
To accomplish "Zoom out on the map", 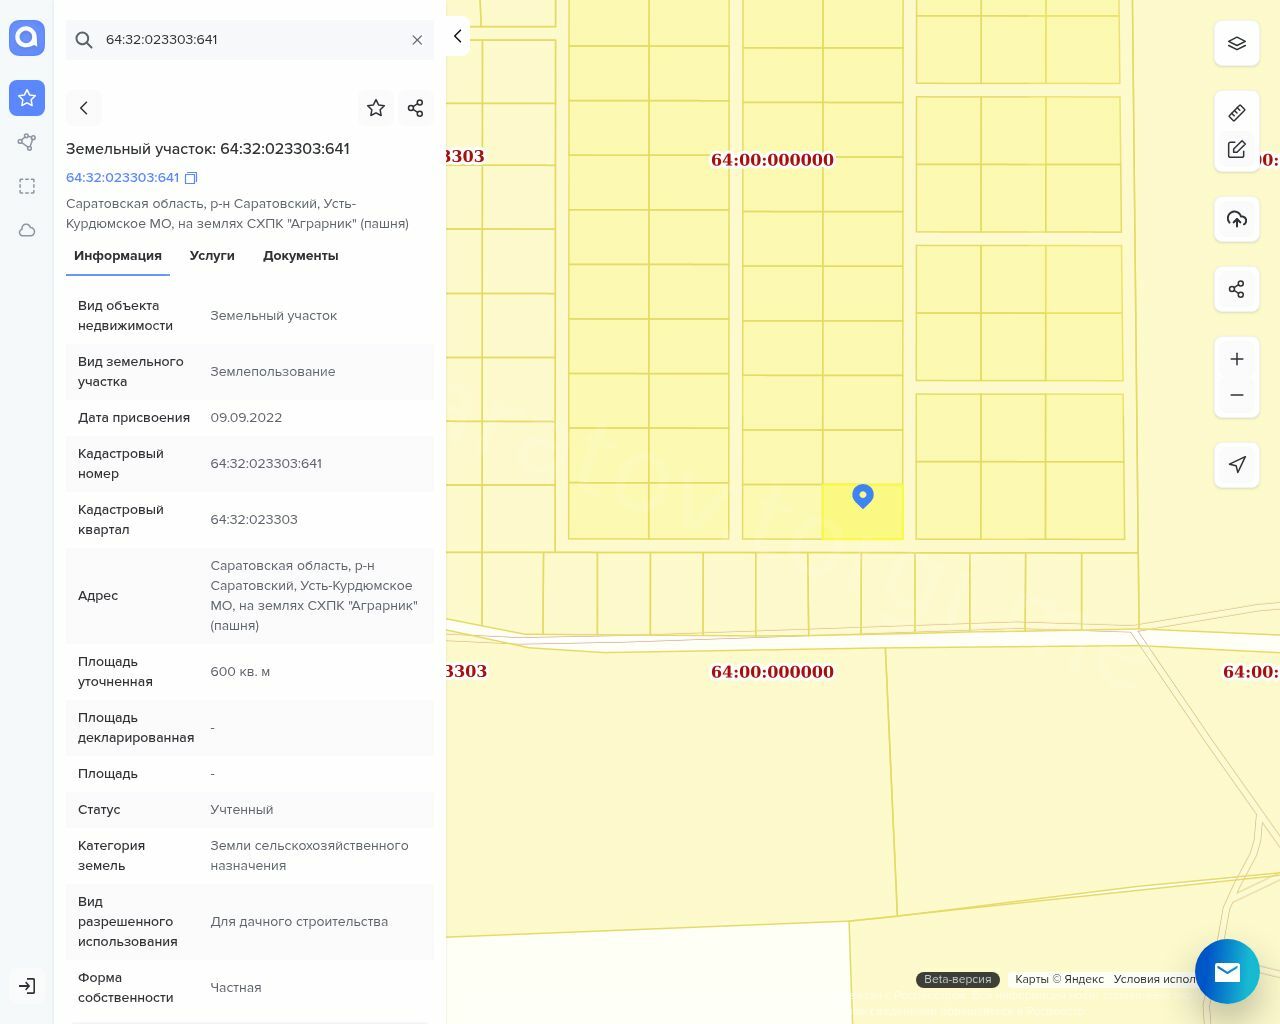I will point(1236,395).
